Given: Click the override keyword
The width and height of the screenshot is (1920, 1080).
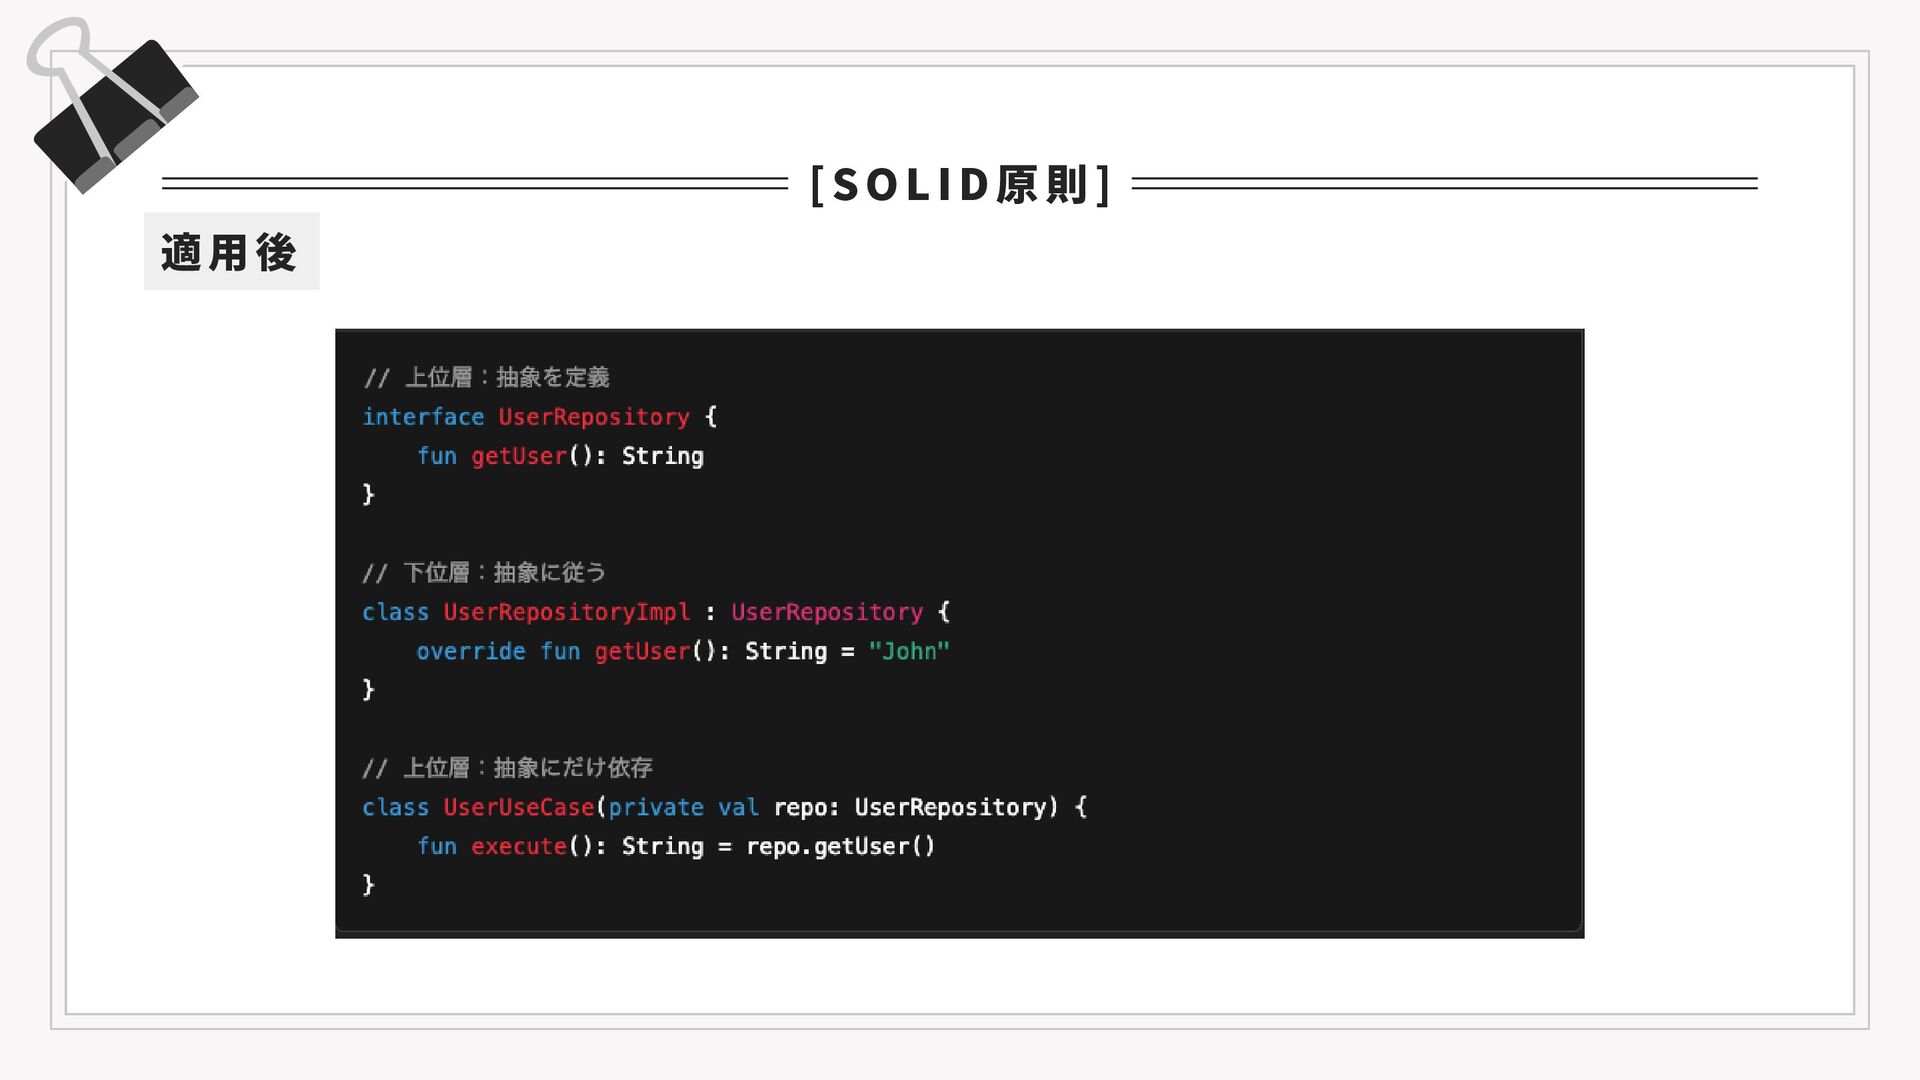Looking at the screenshot, I should pos(471,651).
